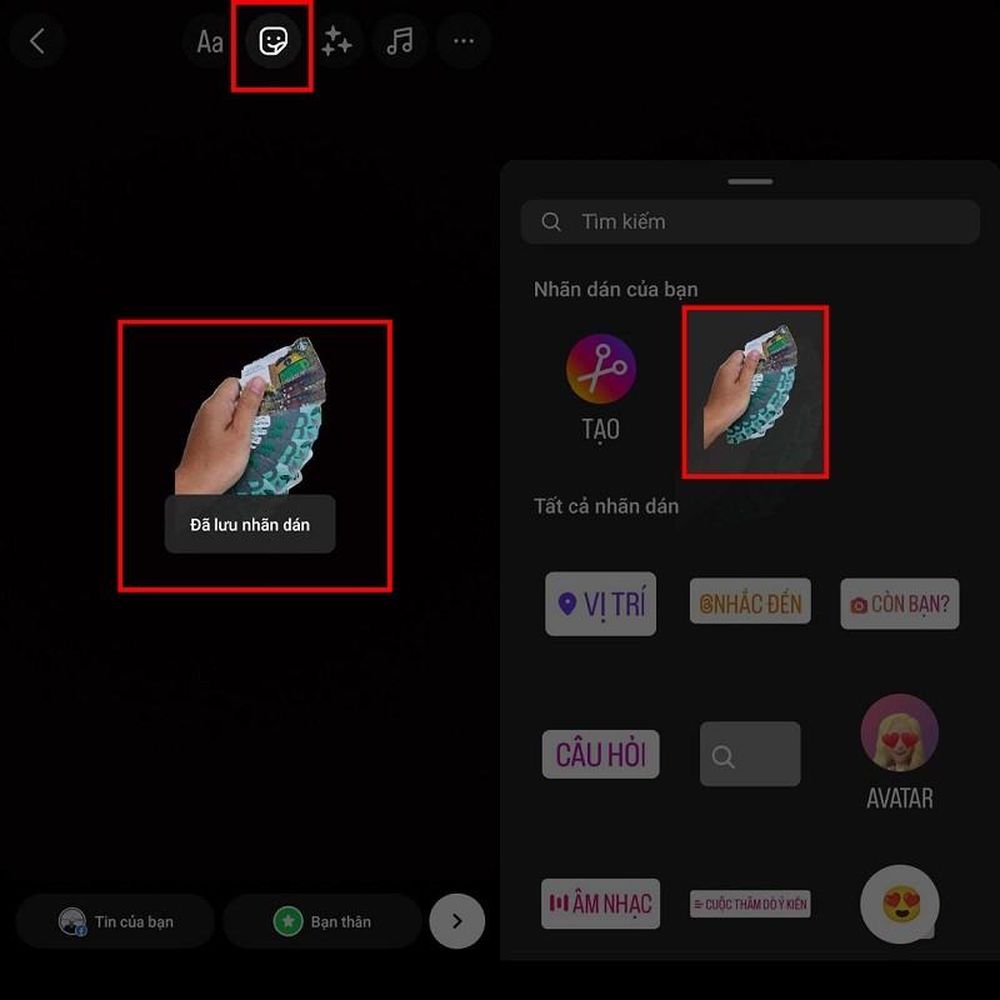This screenshot has height=1000, width=1000.
Task: Add the CÒN BẠN? sticker
Action: click(899, 603)
